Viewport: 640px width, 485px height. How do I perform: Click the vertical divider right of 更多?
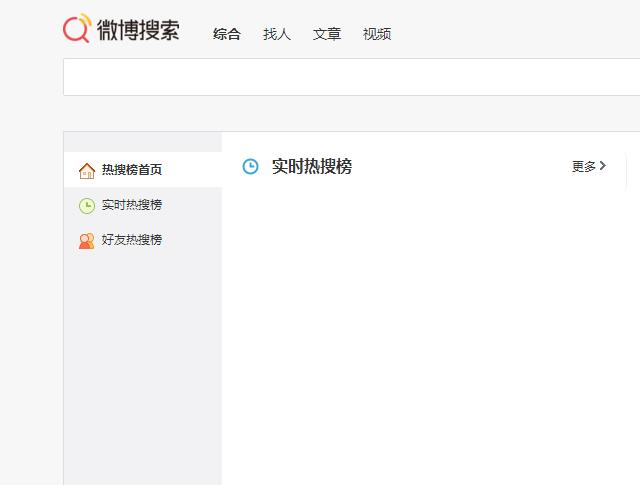coord(627,170)
